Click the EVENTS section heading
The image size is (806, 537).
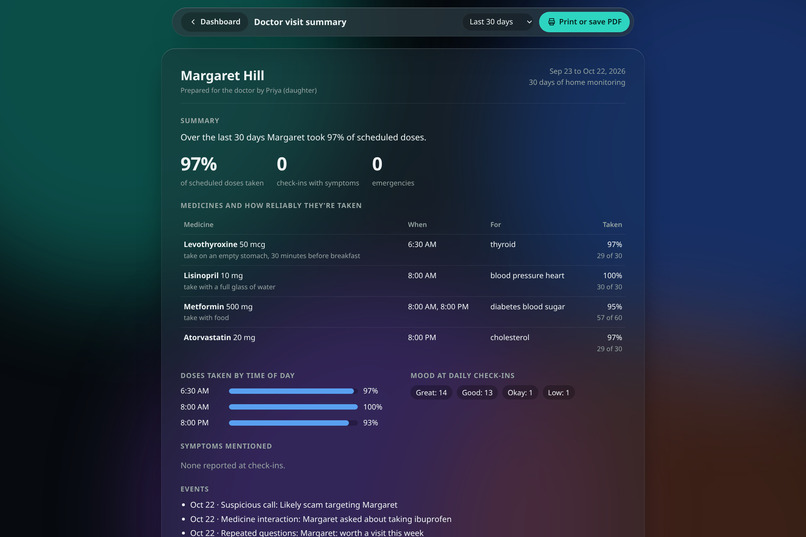194,489
